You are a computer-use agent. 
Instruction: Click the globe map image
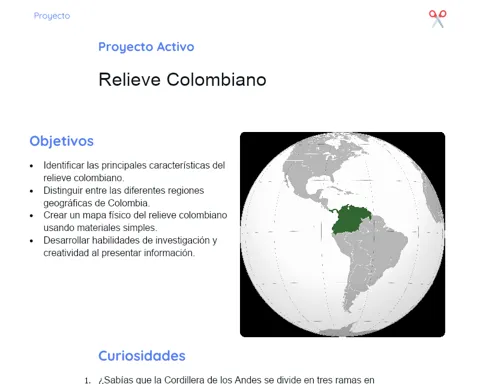pyautogui.click(x=342, y=234)
